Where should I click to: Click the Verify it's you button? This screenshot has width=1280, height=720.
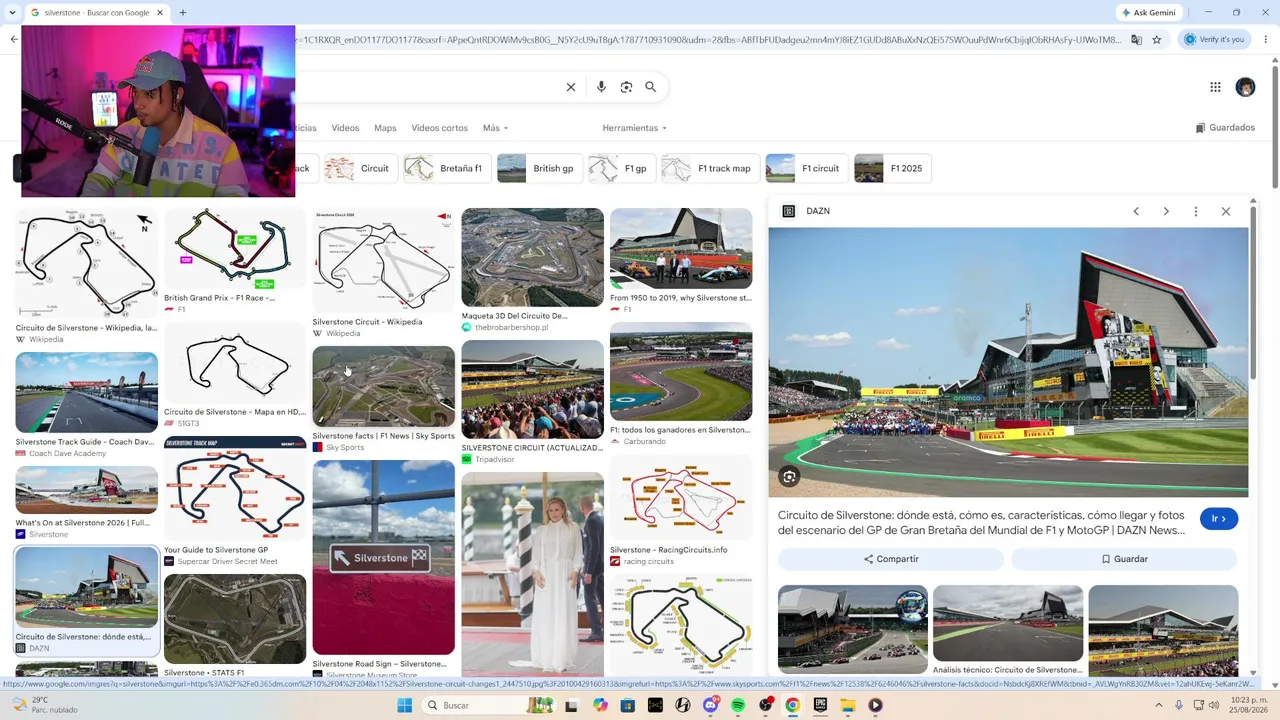pyautogui.click(x=1215, y=40)
